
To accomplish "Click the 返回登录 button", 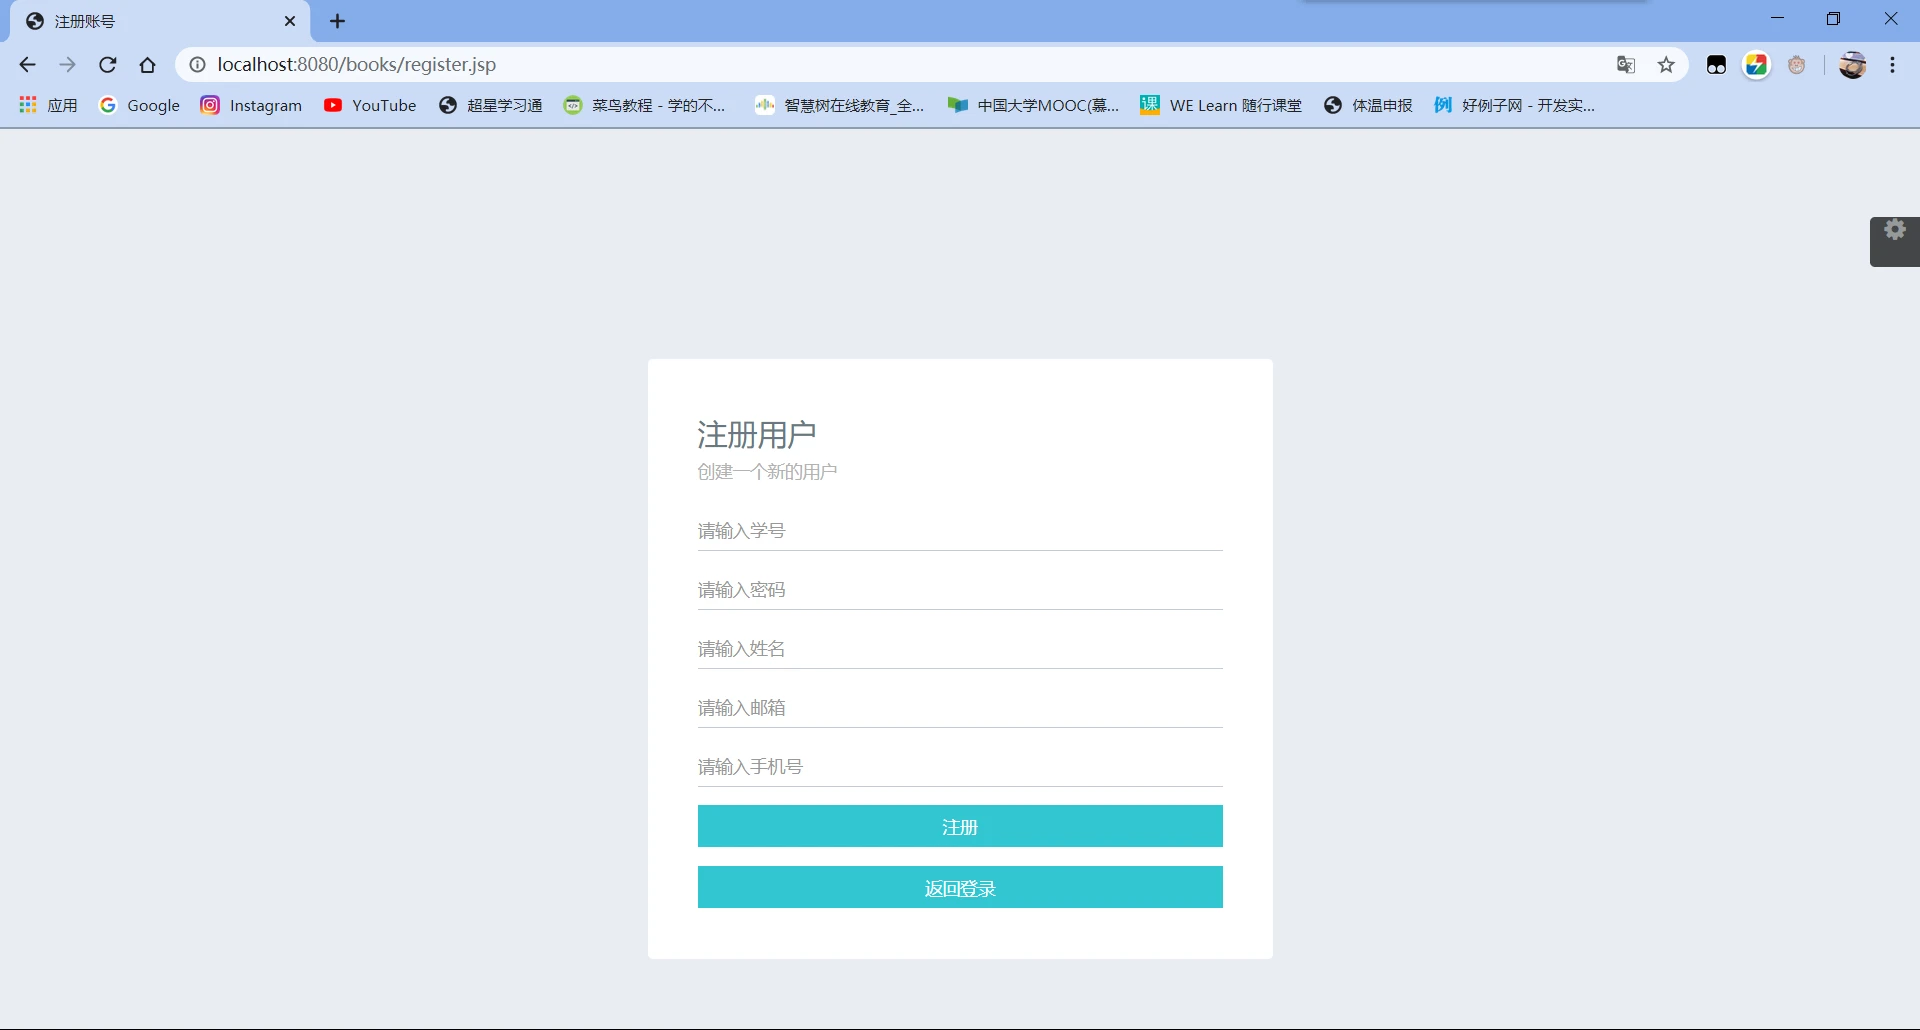I will 960,887.
